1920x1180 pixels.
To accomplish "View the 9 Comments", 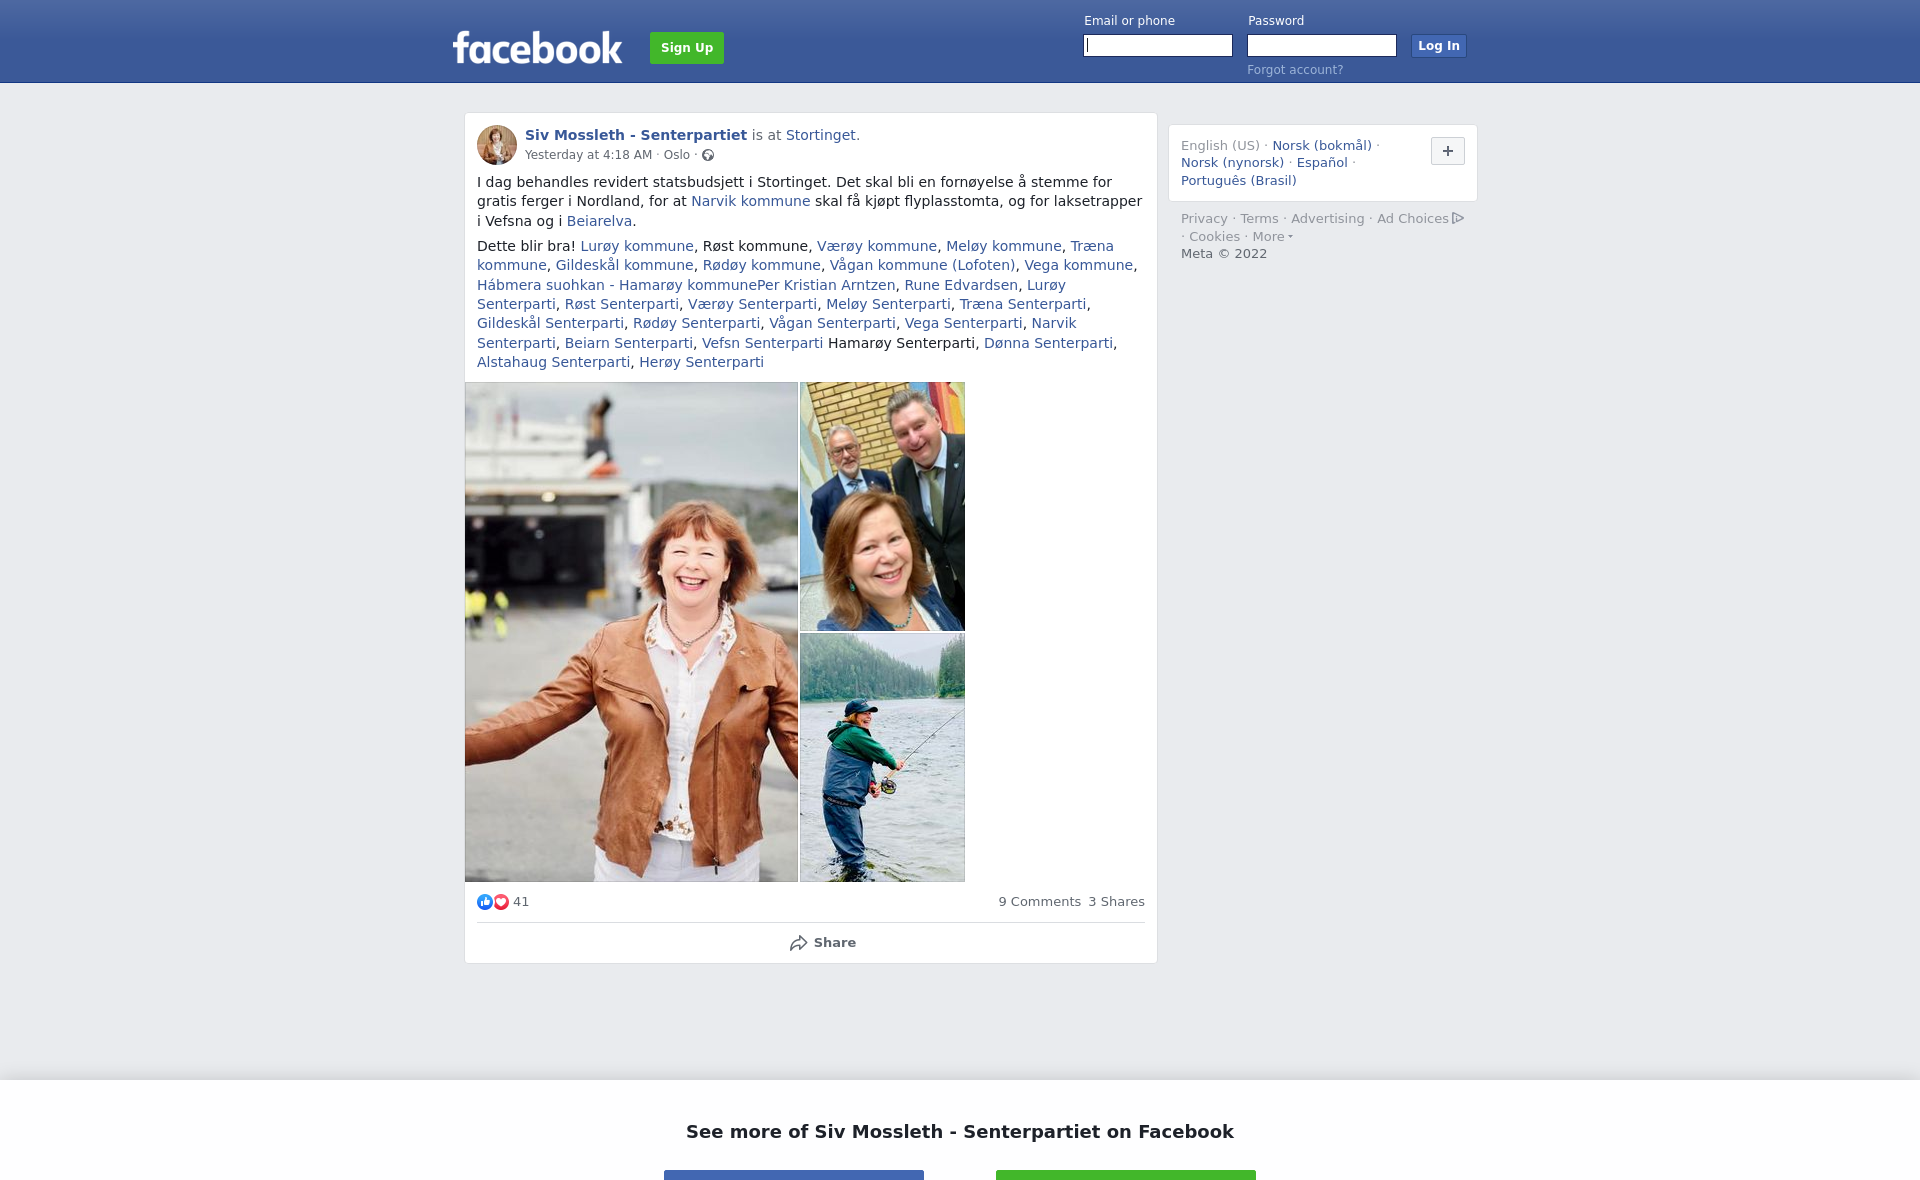I will click(x=1039, y=902).
